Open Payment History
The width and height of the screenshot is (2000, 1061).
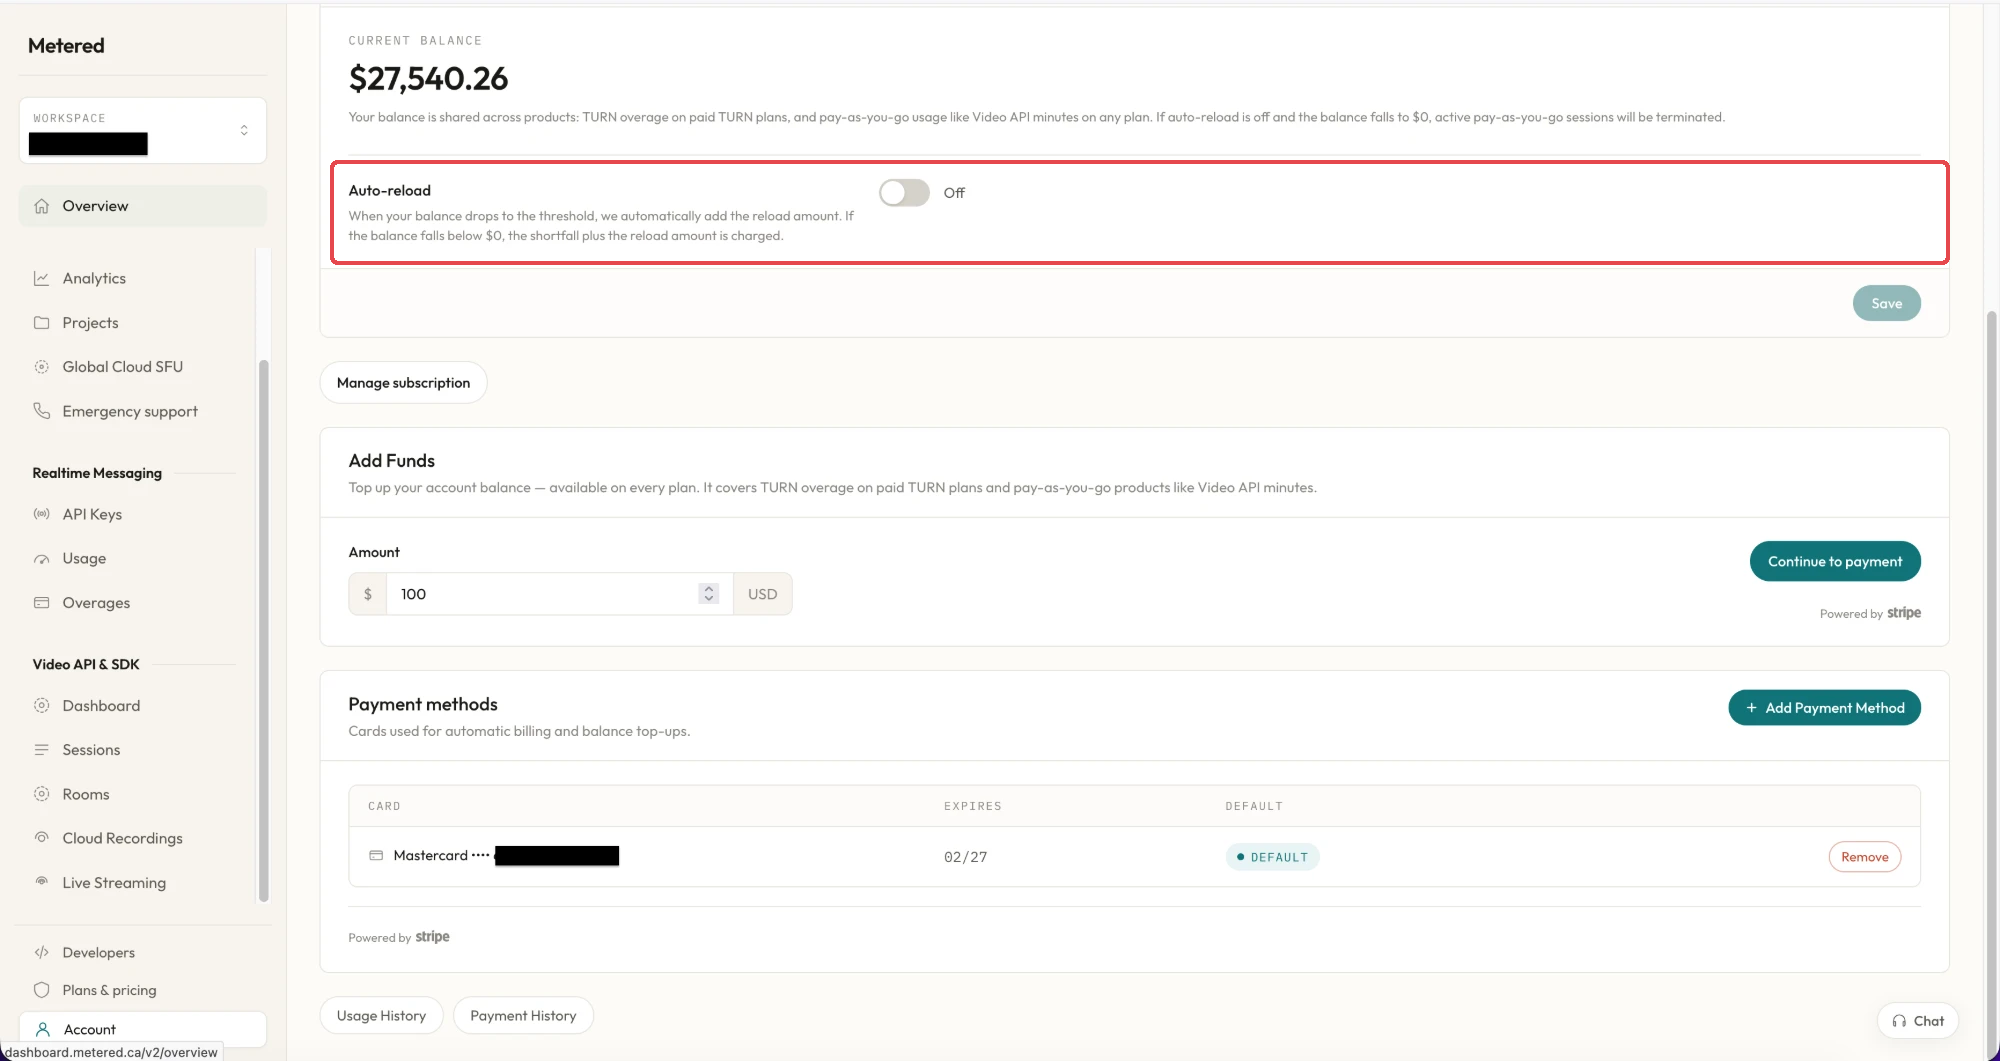(523, 1015)
